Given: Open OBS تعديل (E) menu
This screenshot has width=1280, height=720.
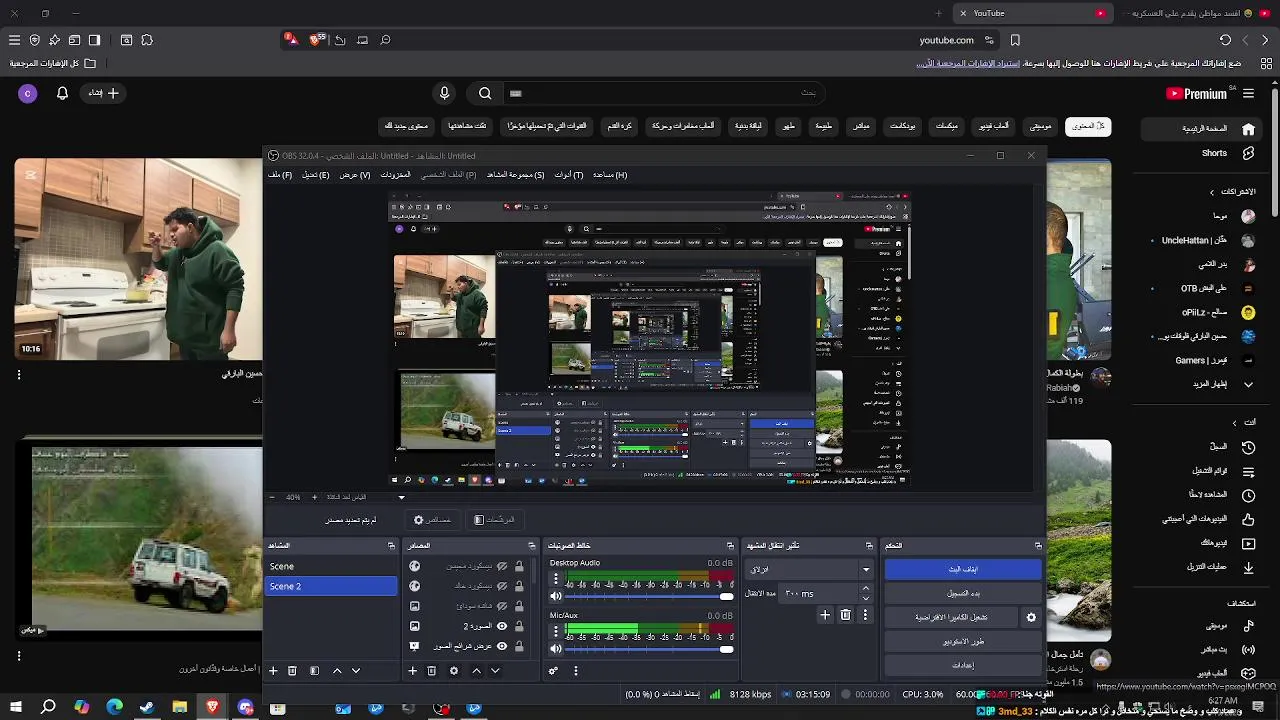Looking at the screenshot, I should pyautogui.click(x=316, y=175).
